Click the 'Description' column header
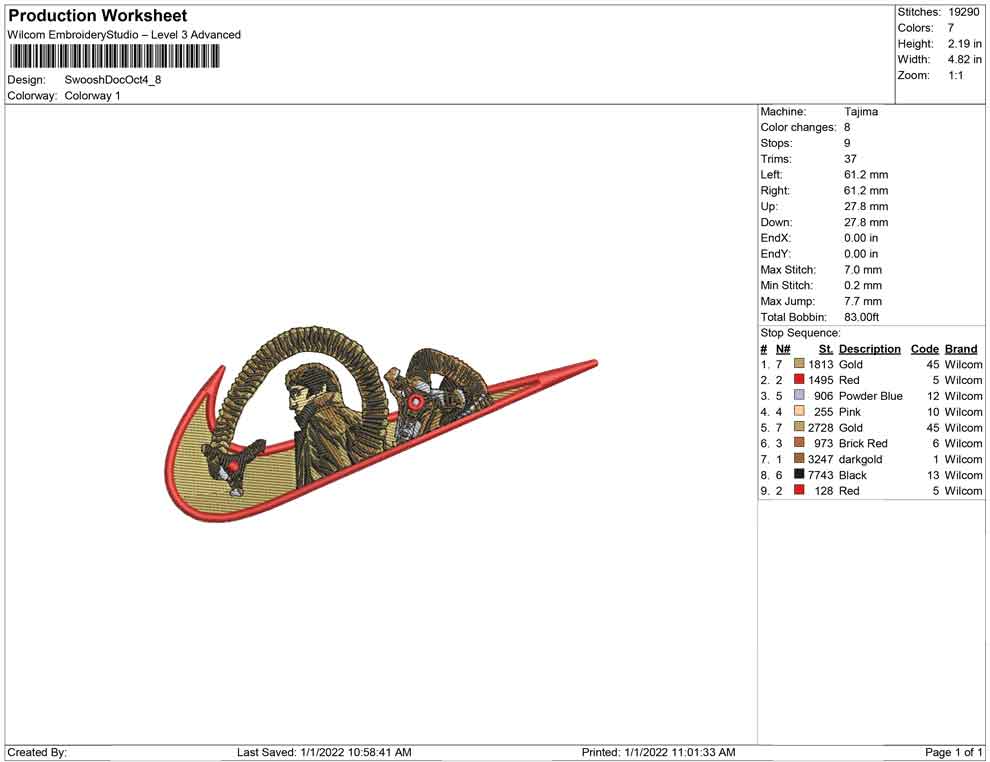This screenshot has width=990, height=762. 869,349
